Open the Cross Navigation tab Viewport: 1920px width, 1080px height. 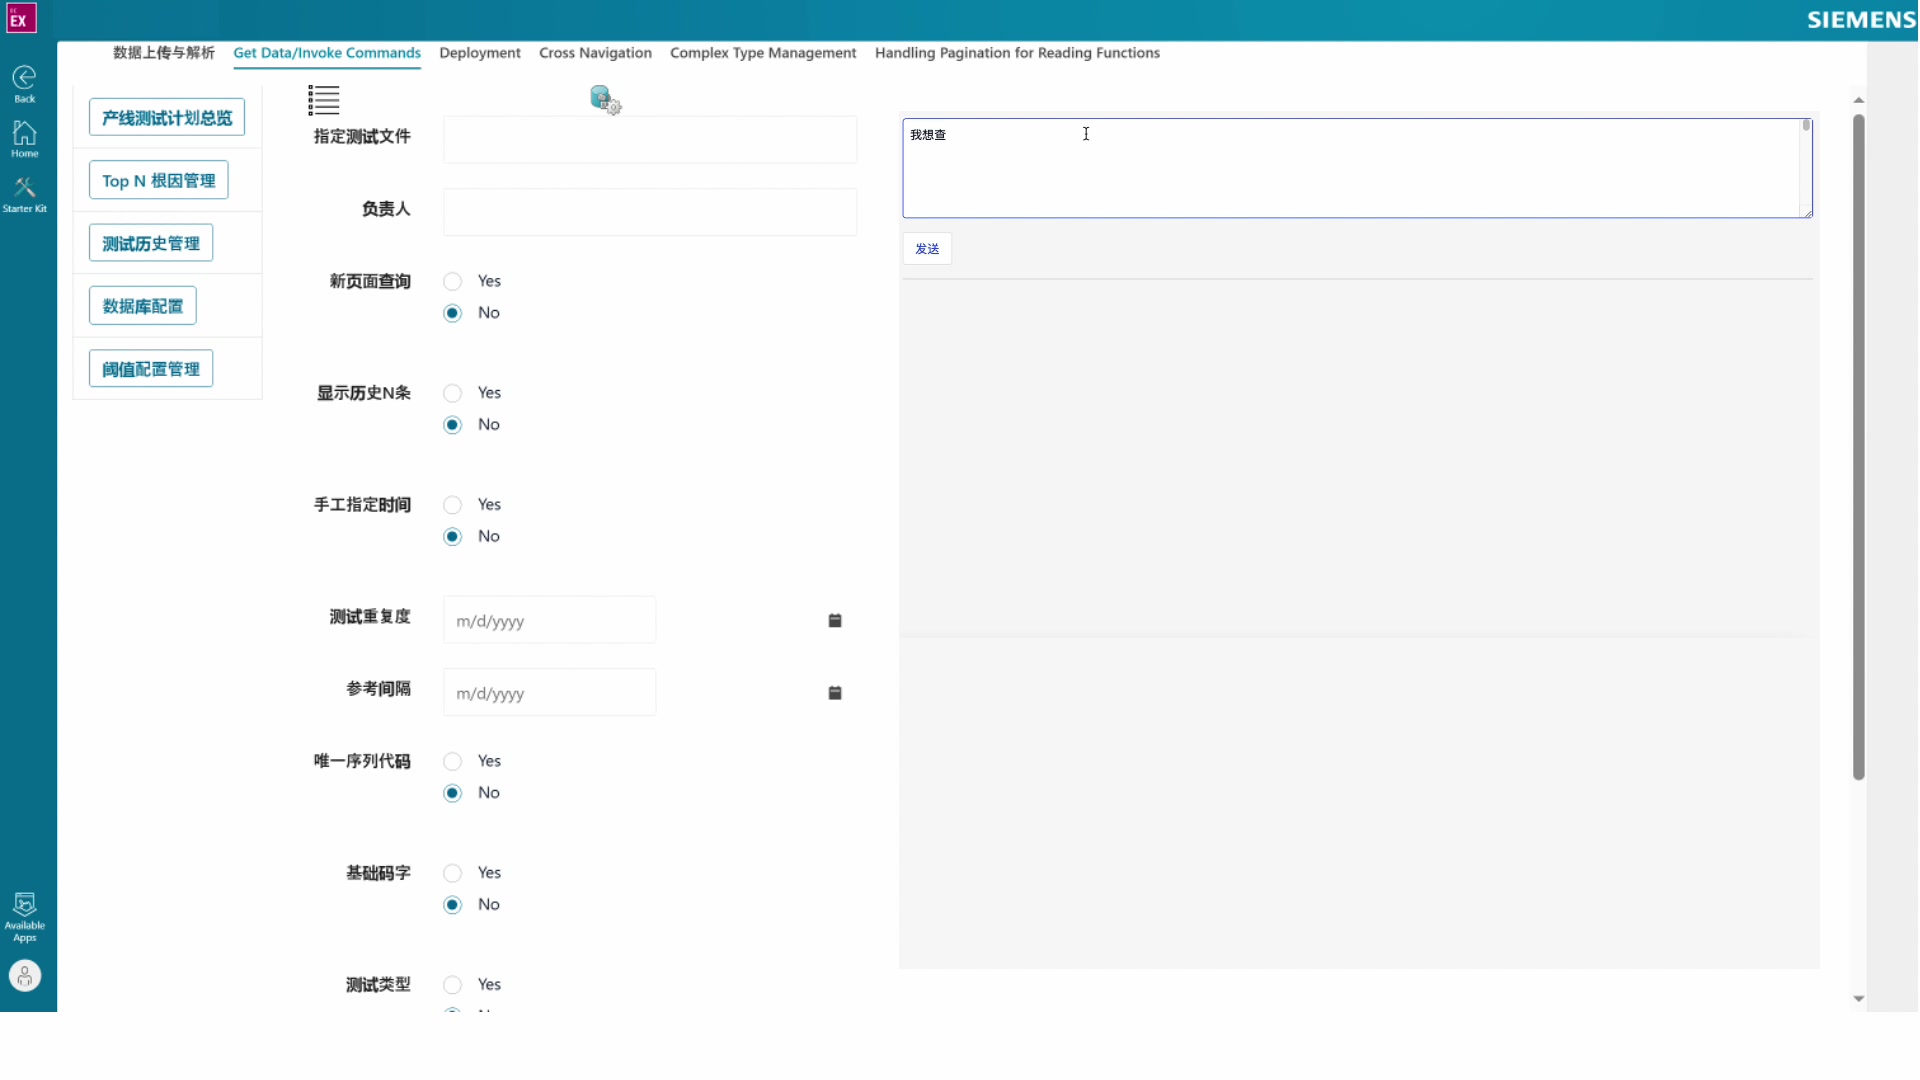595,53
